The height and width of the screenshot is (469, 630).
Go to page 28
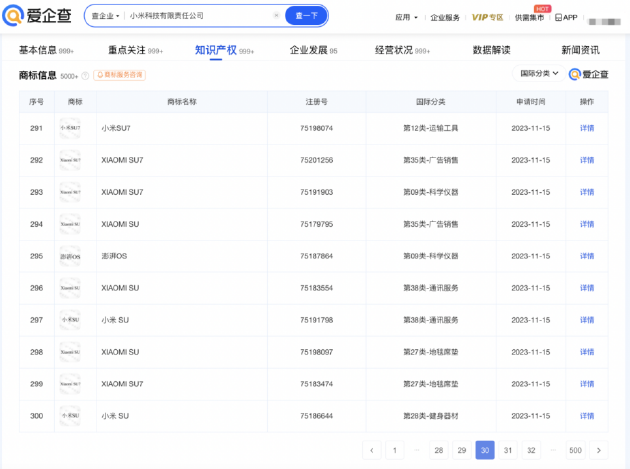[439, 450]
